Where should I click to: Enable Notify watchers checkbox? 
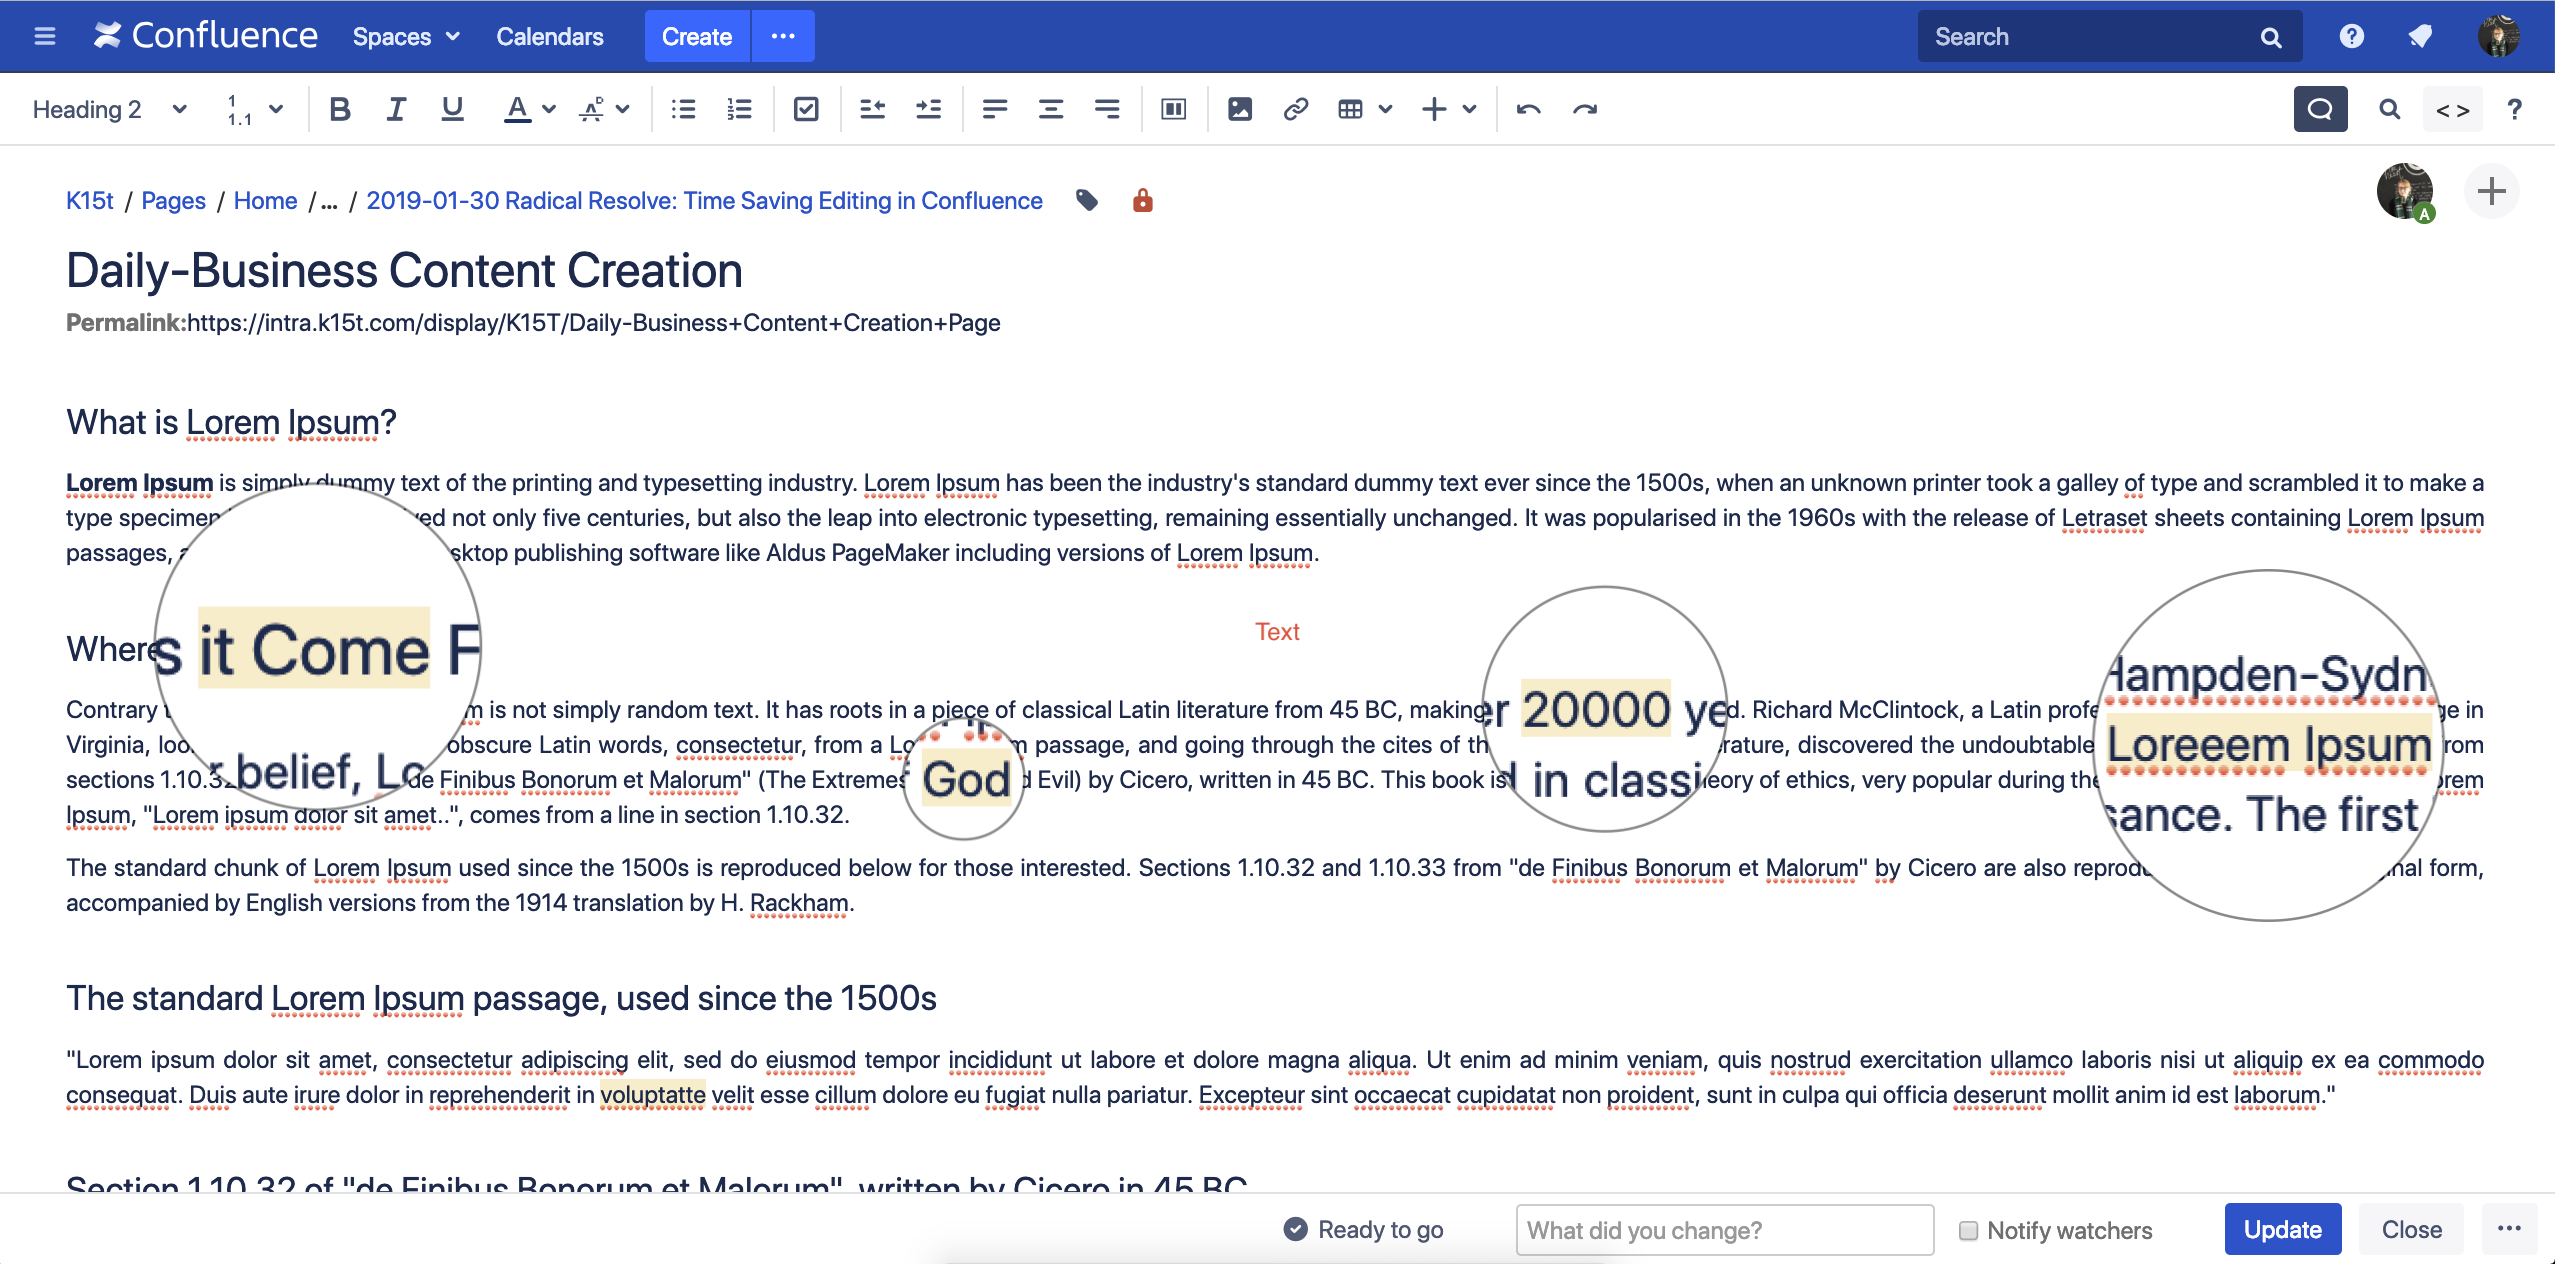(x=1968, y=1230)
